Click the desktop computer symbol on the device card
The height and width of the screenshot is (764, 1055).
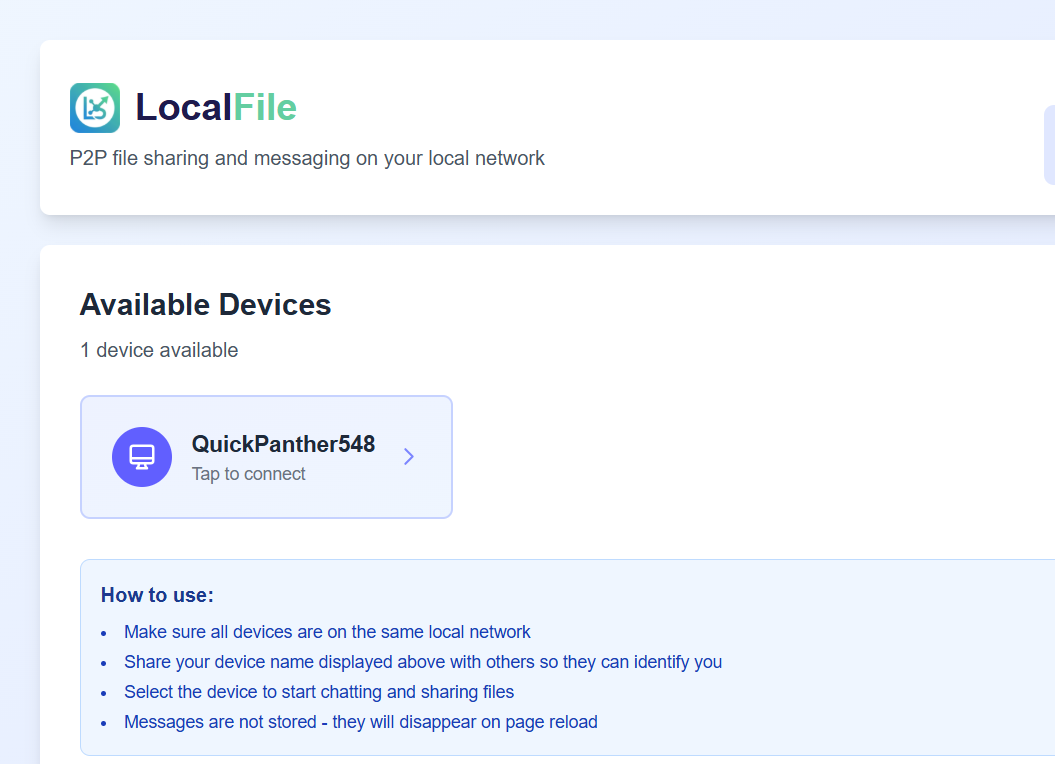pyautogui.click(x=142, y=456)
